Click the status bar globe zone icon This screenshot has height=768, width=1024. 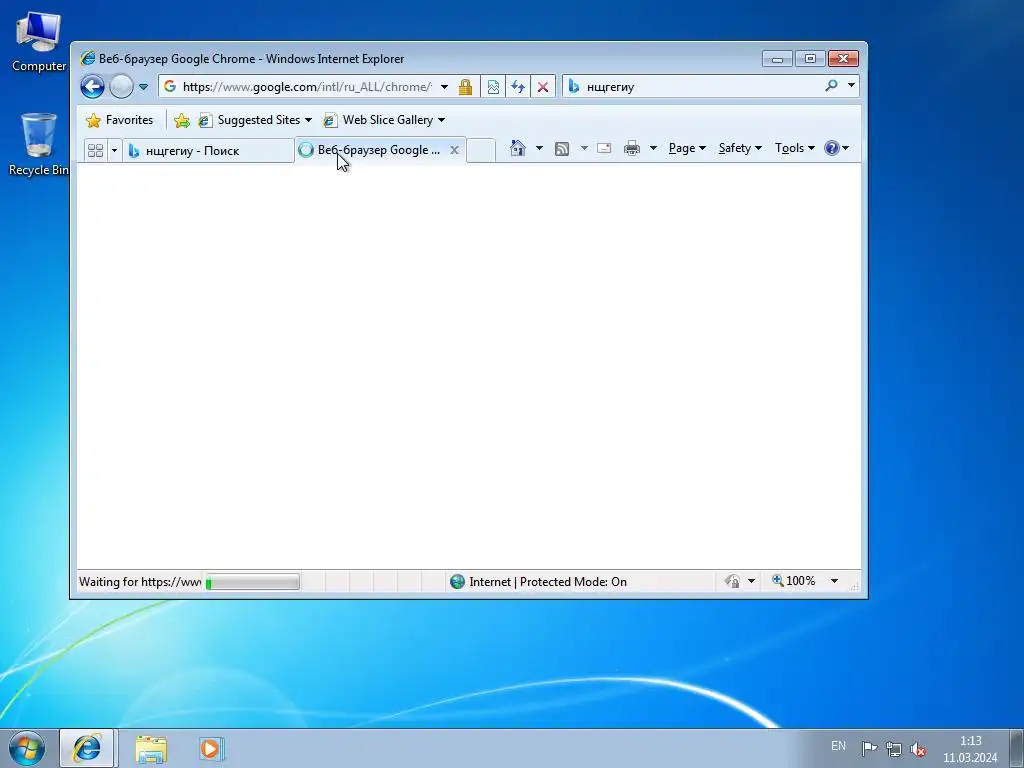[457, 581]
